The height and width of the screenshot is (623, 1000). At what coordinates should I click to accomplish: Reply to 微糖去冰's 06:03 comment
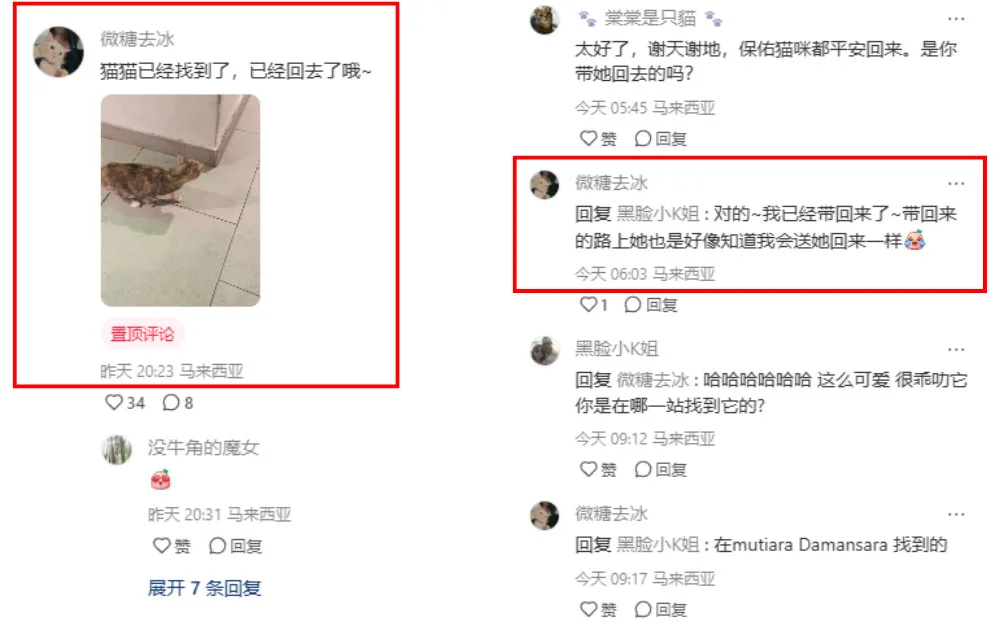[651, 305]
